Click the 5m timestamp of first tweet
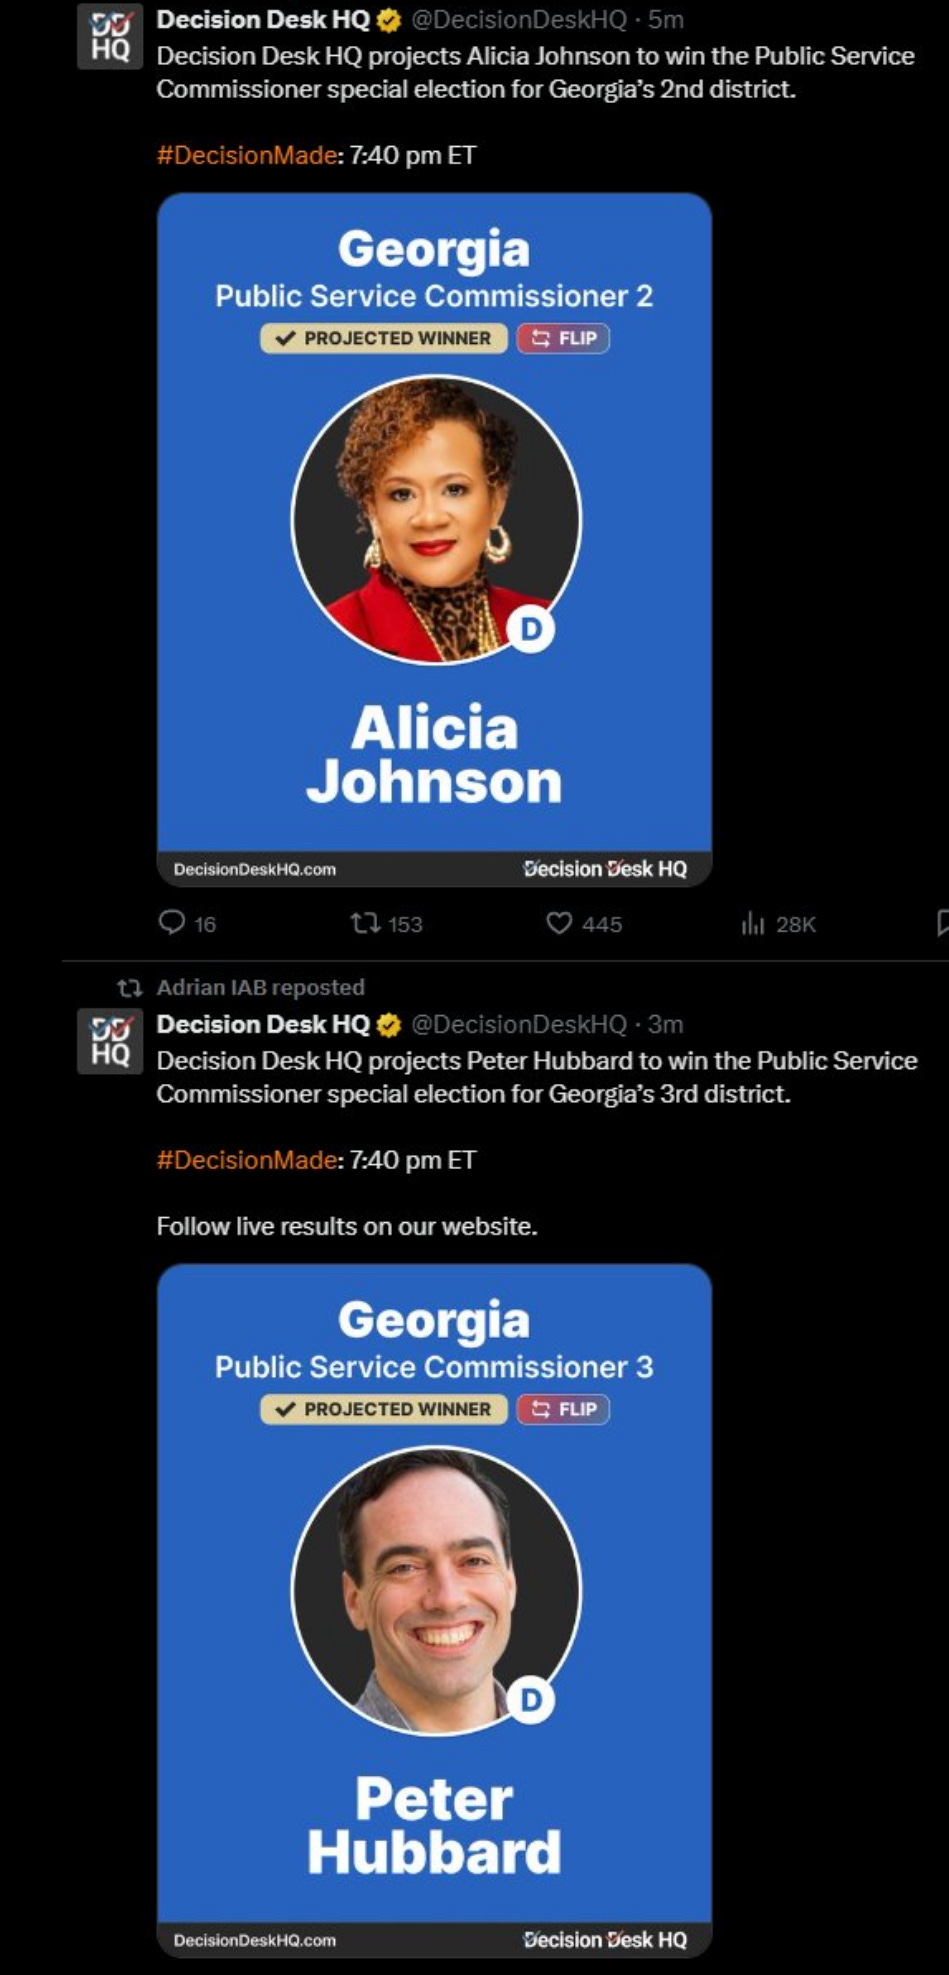This screenshot has width=949, height=1975. click(666, 19)
